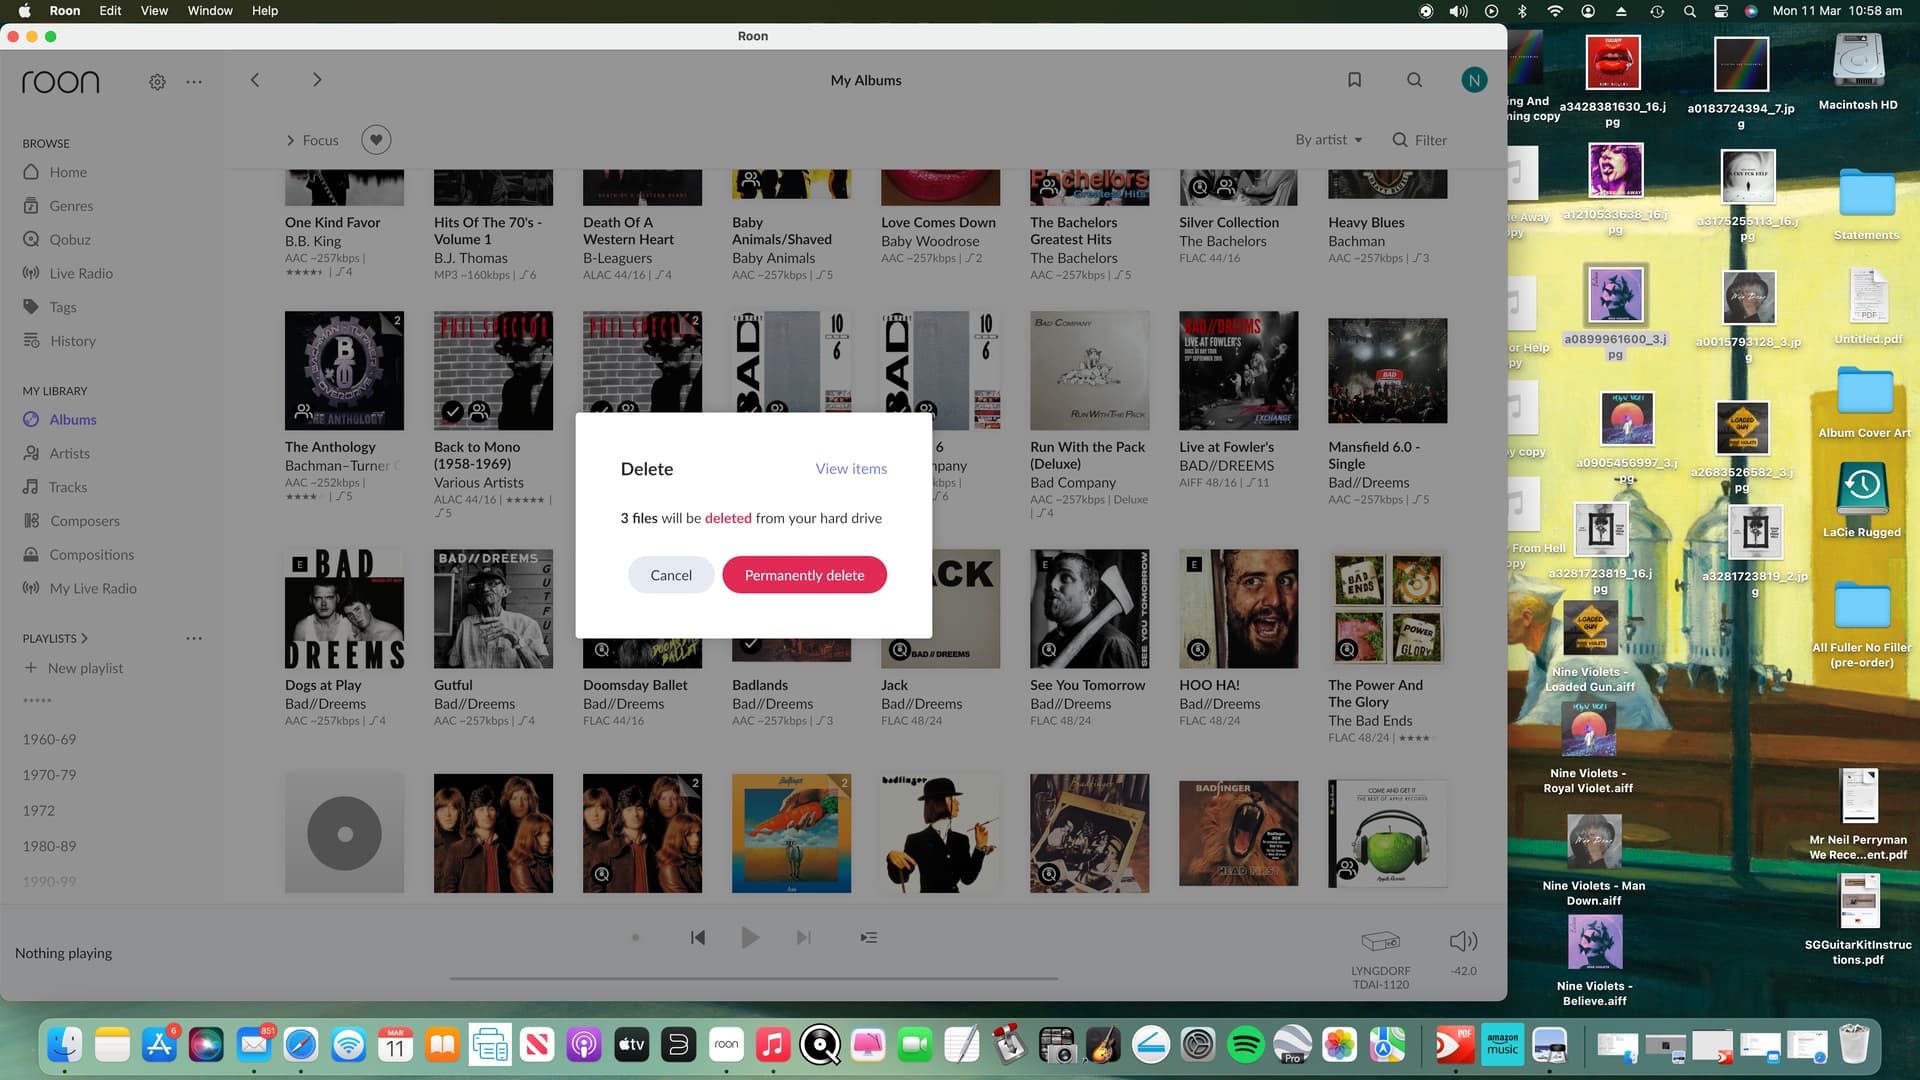Open Spotify from the Dock

[1245, 1046]
